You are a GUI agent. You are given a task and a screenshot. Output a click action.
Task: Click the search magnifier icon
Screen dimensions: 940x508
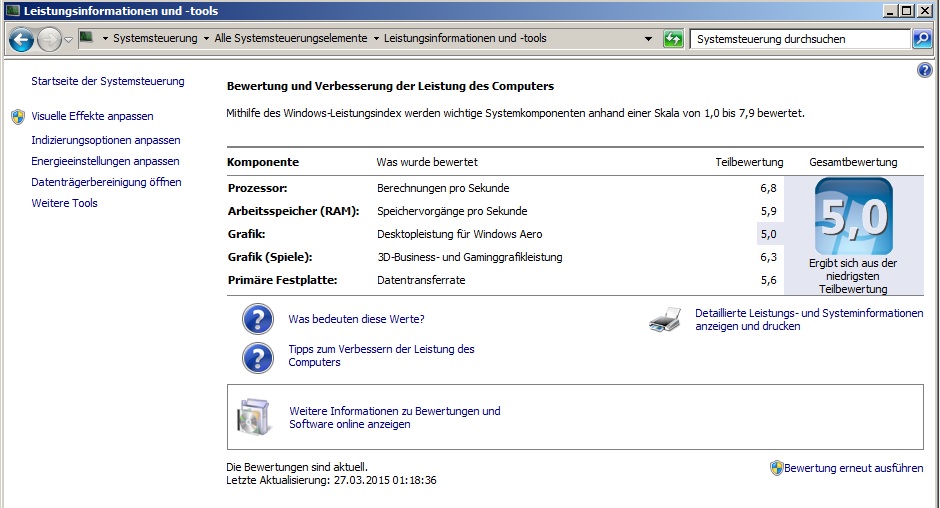tap(921, 39)
